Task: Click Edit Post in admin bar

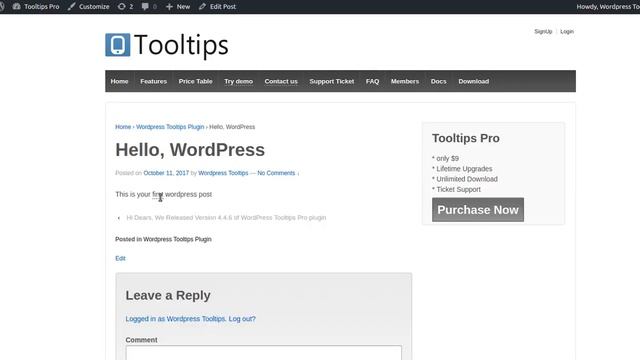Action: [x=217, y=7]
